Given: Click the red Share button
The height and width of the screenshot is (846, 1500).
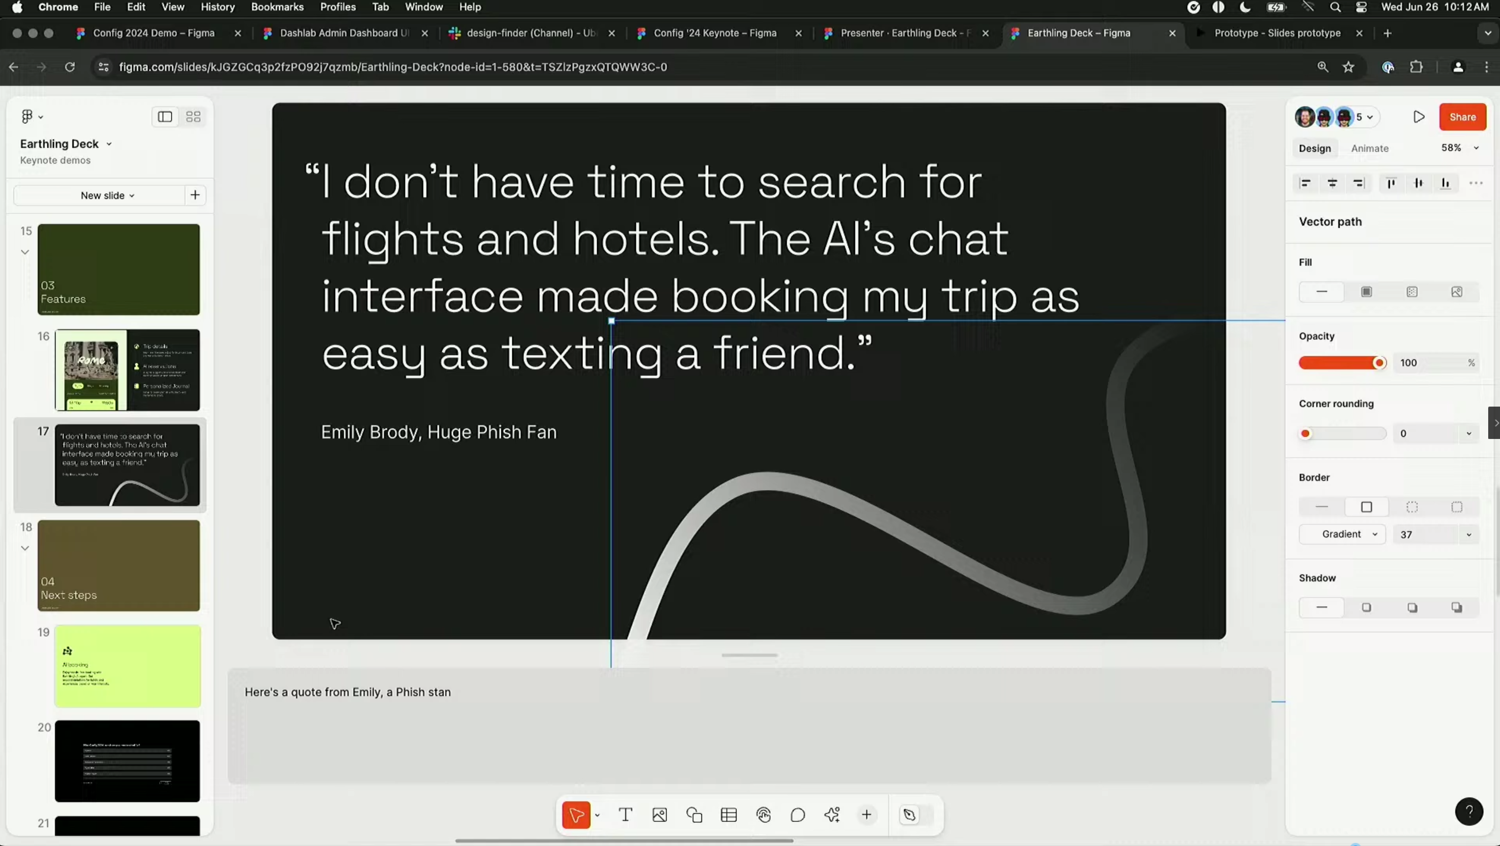Looking at the screenshot, I should coord(1462,117).
